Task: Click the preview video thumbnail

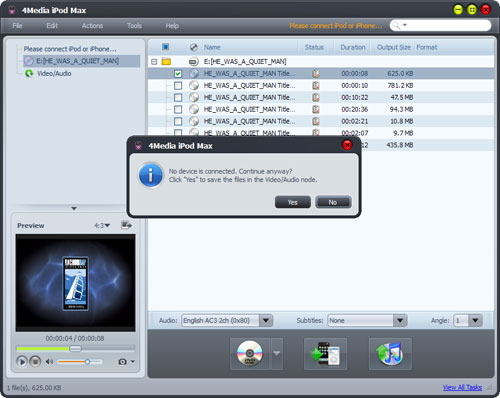Action: tap(75, 283)
